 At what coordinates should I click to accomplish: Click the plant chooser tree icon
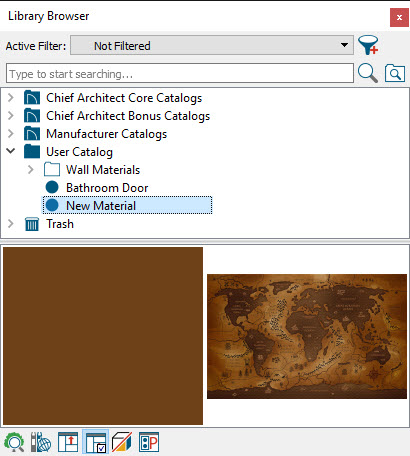tap(14, 442)
